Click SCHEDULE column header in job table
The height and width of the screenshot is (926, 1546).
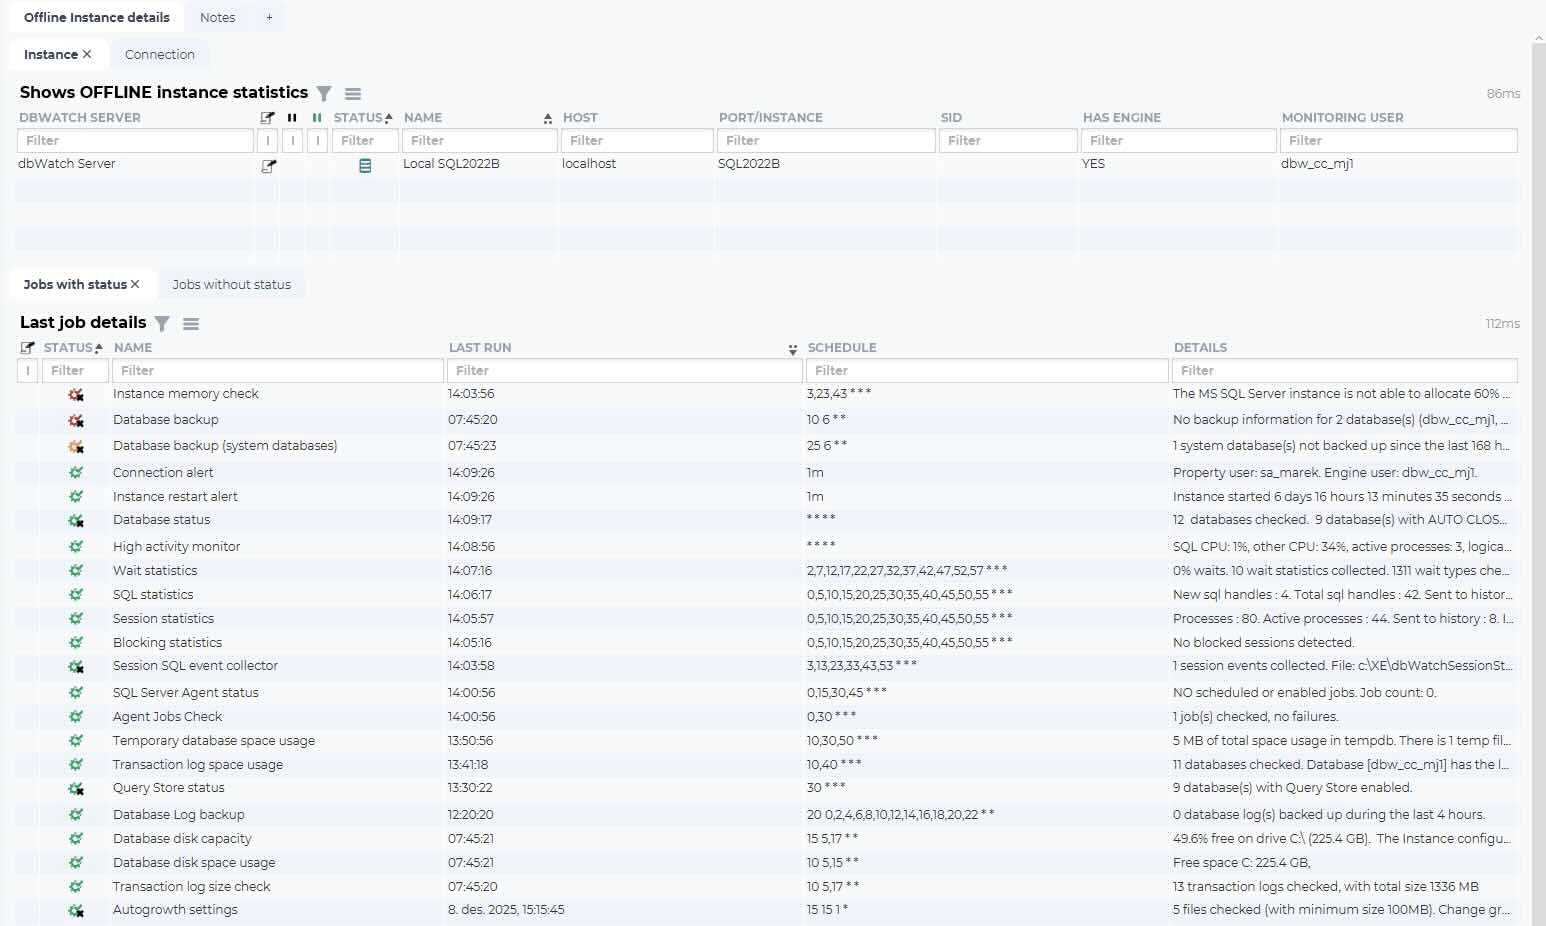coord(842,347)
